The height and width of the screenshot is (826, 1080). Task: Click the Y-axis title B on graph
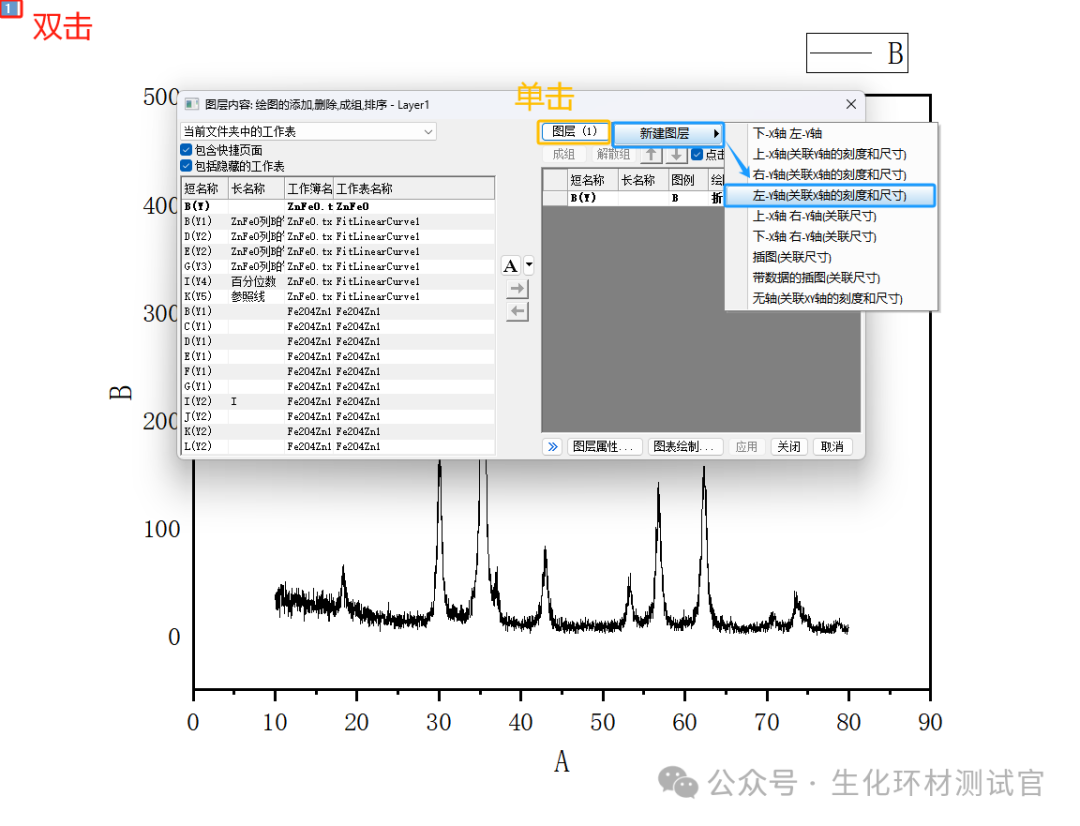[120, 393]
